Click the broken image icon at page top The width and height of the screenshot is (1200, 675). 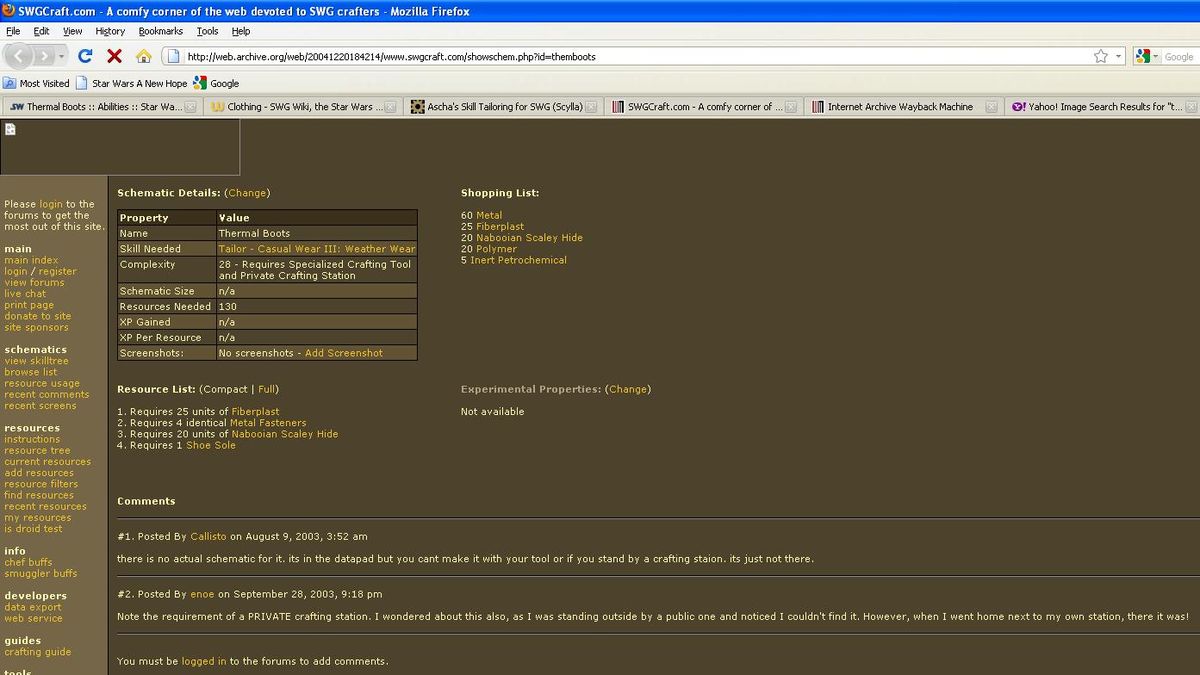10,129
